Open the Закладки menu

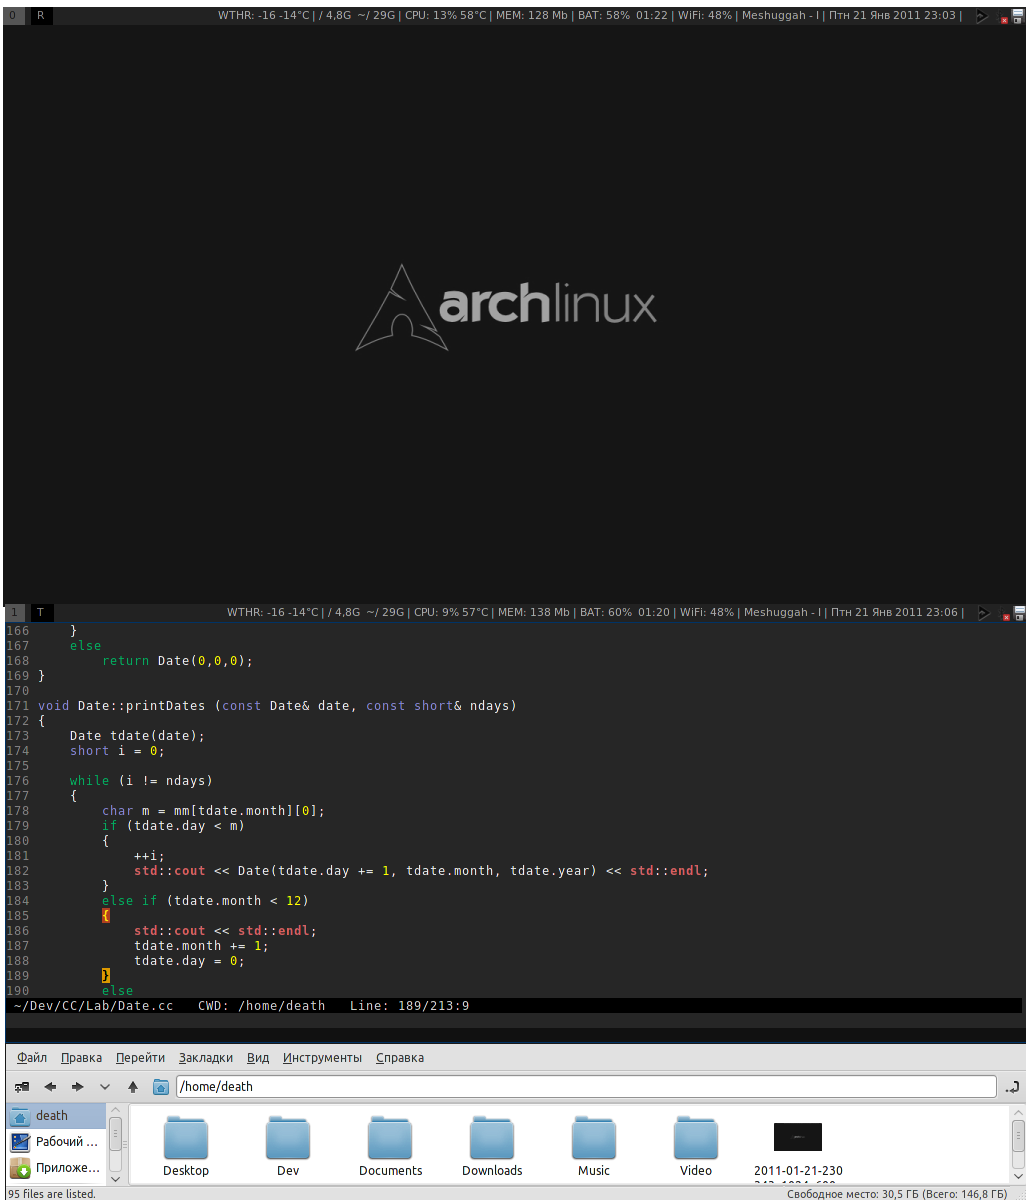point(206,1057)
